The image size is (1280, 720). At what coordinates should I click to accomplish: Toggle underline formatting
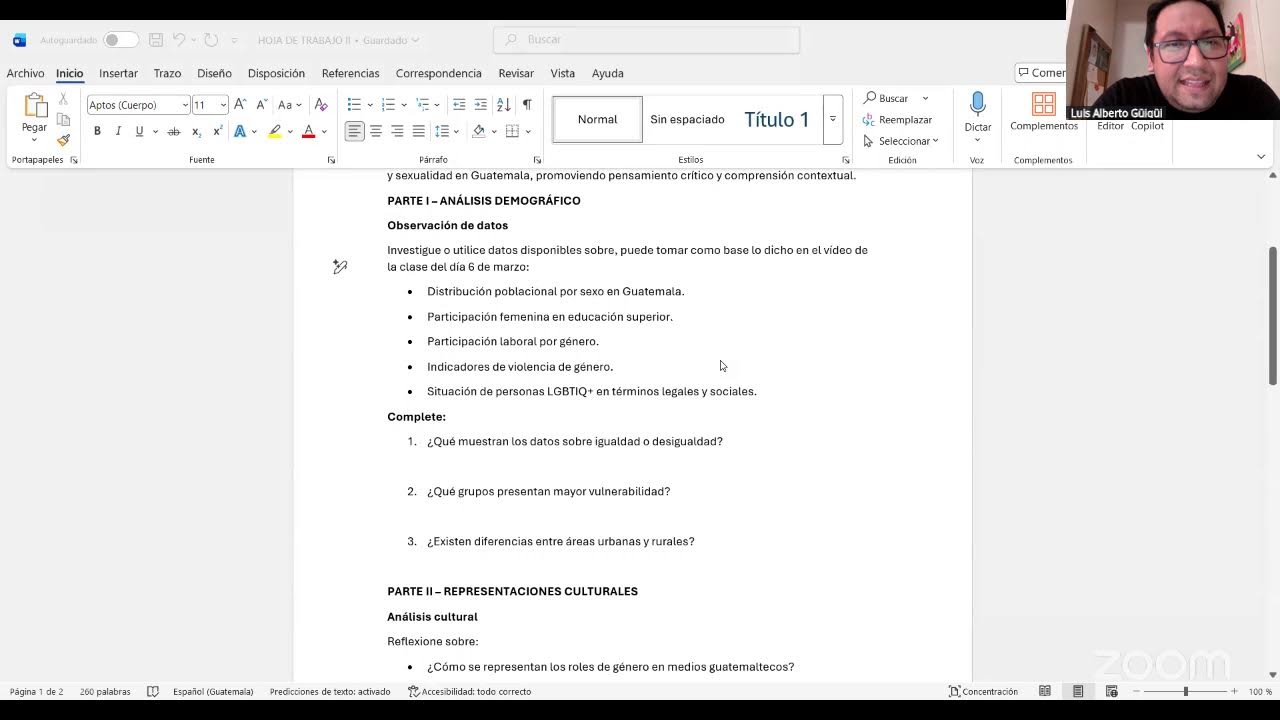139,132
